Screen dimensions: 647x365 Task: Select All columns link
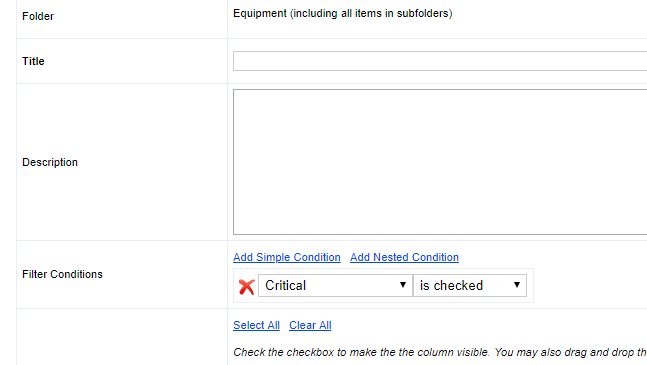coord(256,325)
